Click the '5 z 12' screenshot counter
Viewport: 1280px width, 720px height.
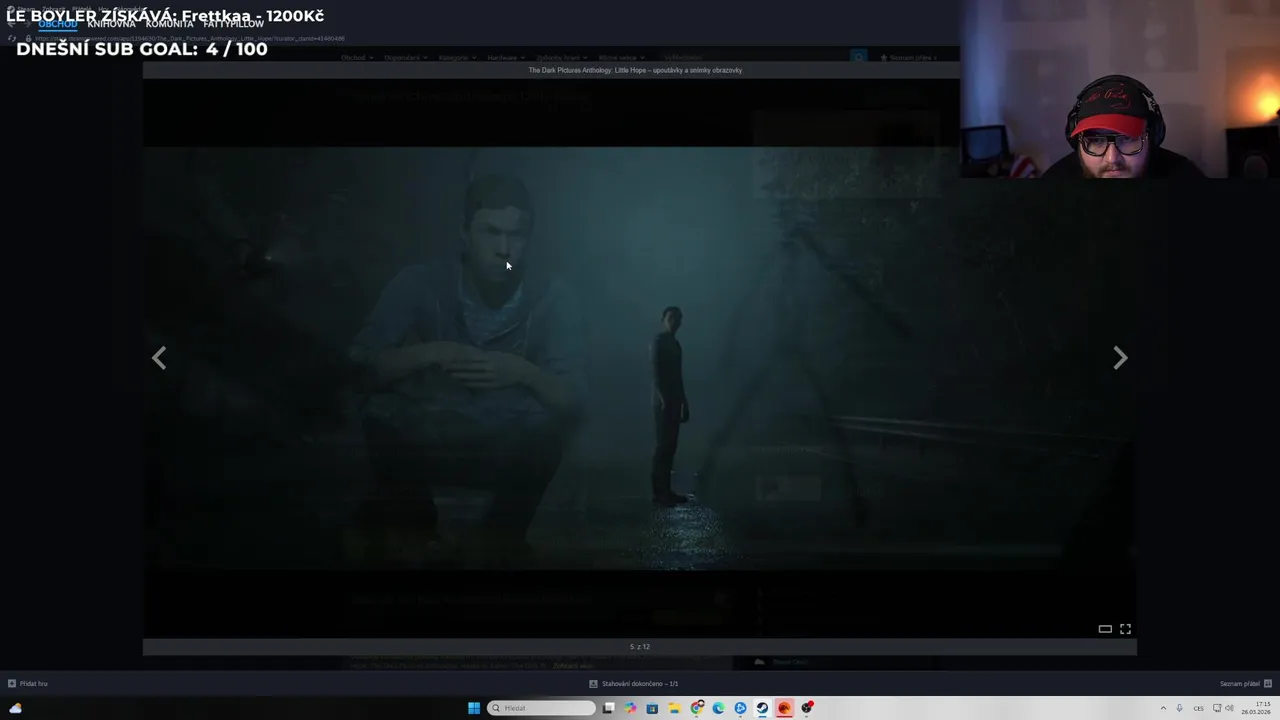[640, 647]
